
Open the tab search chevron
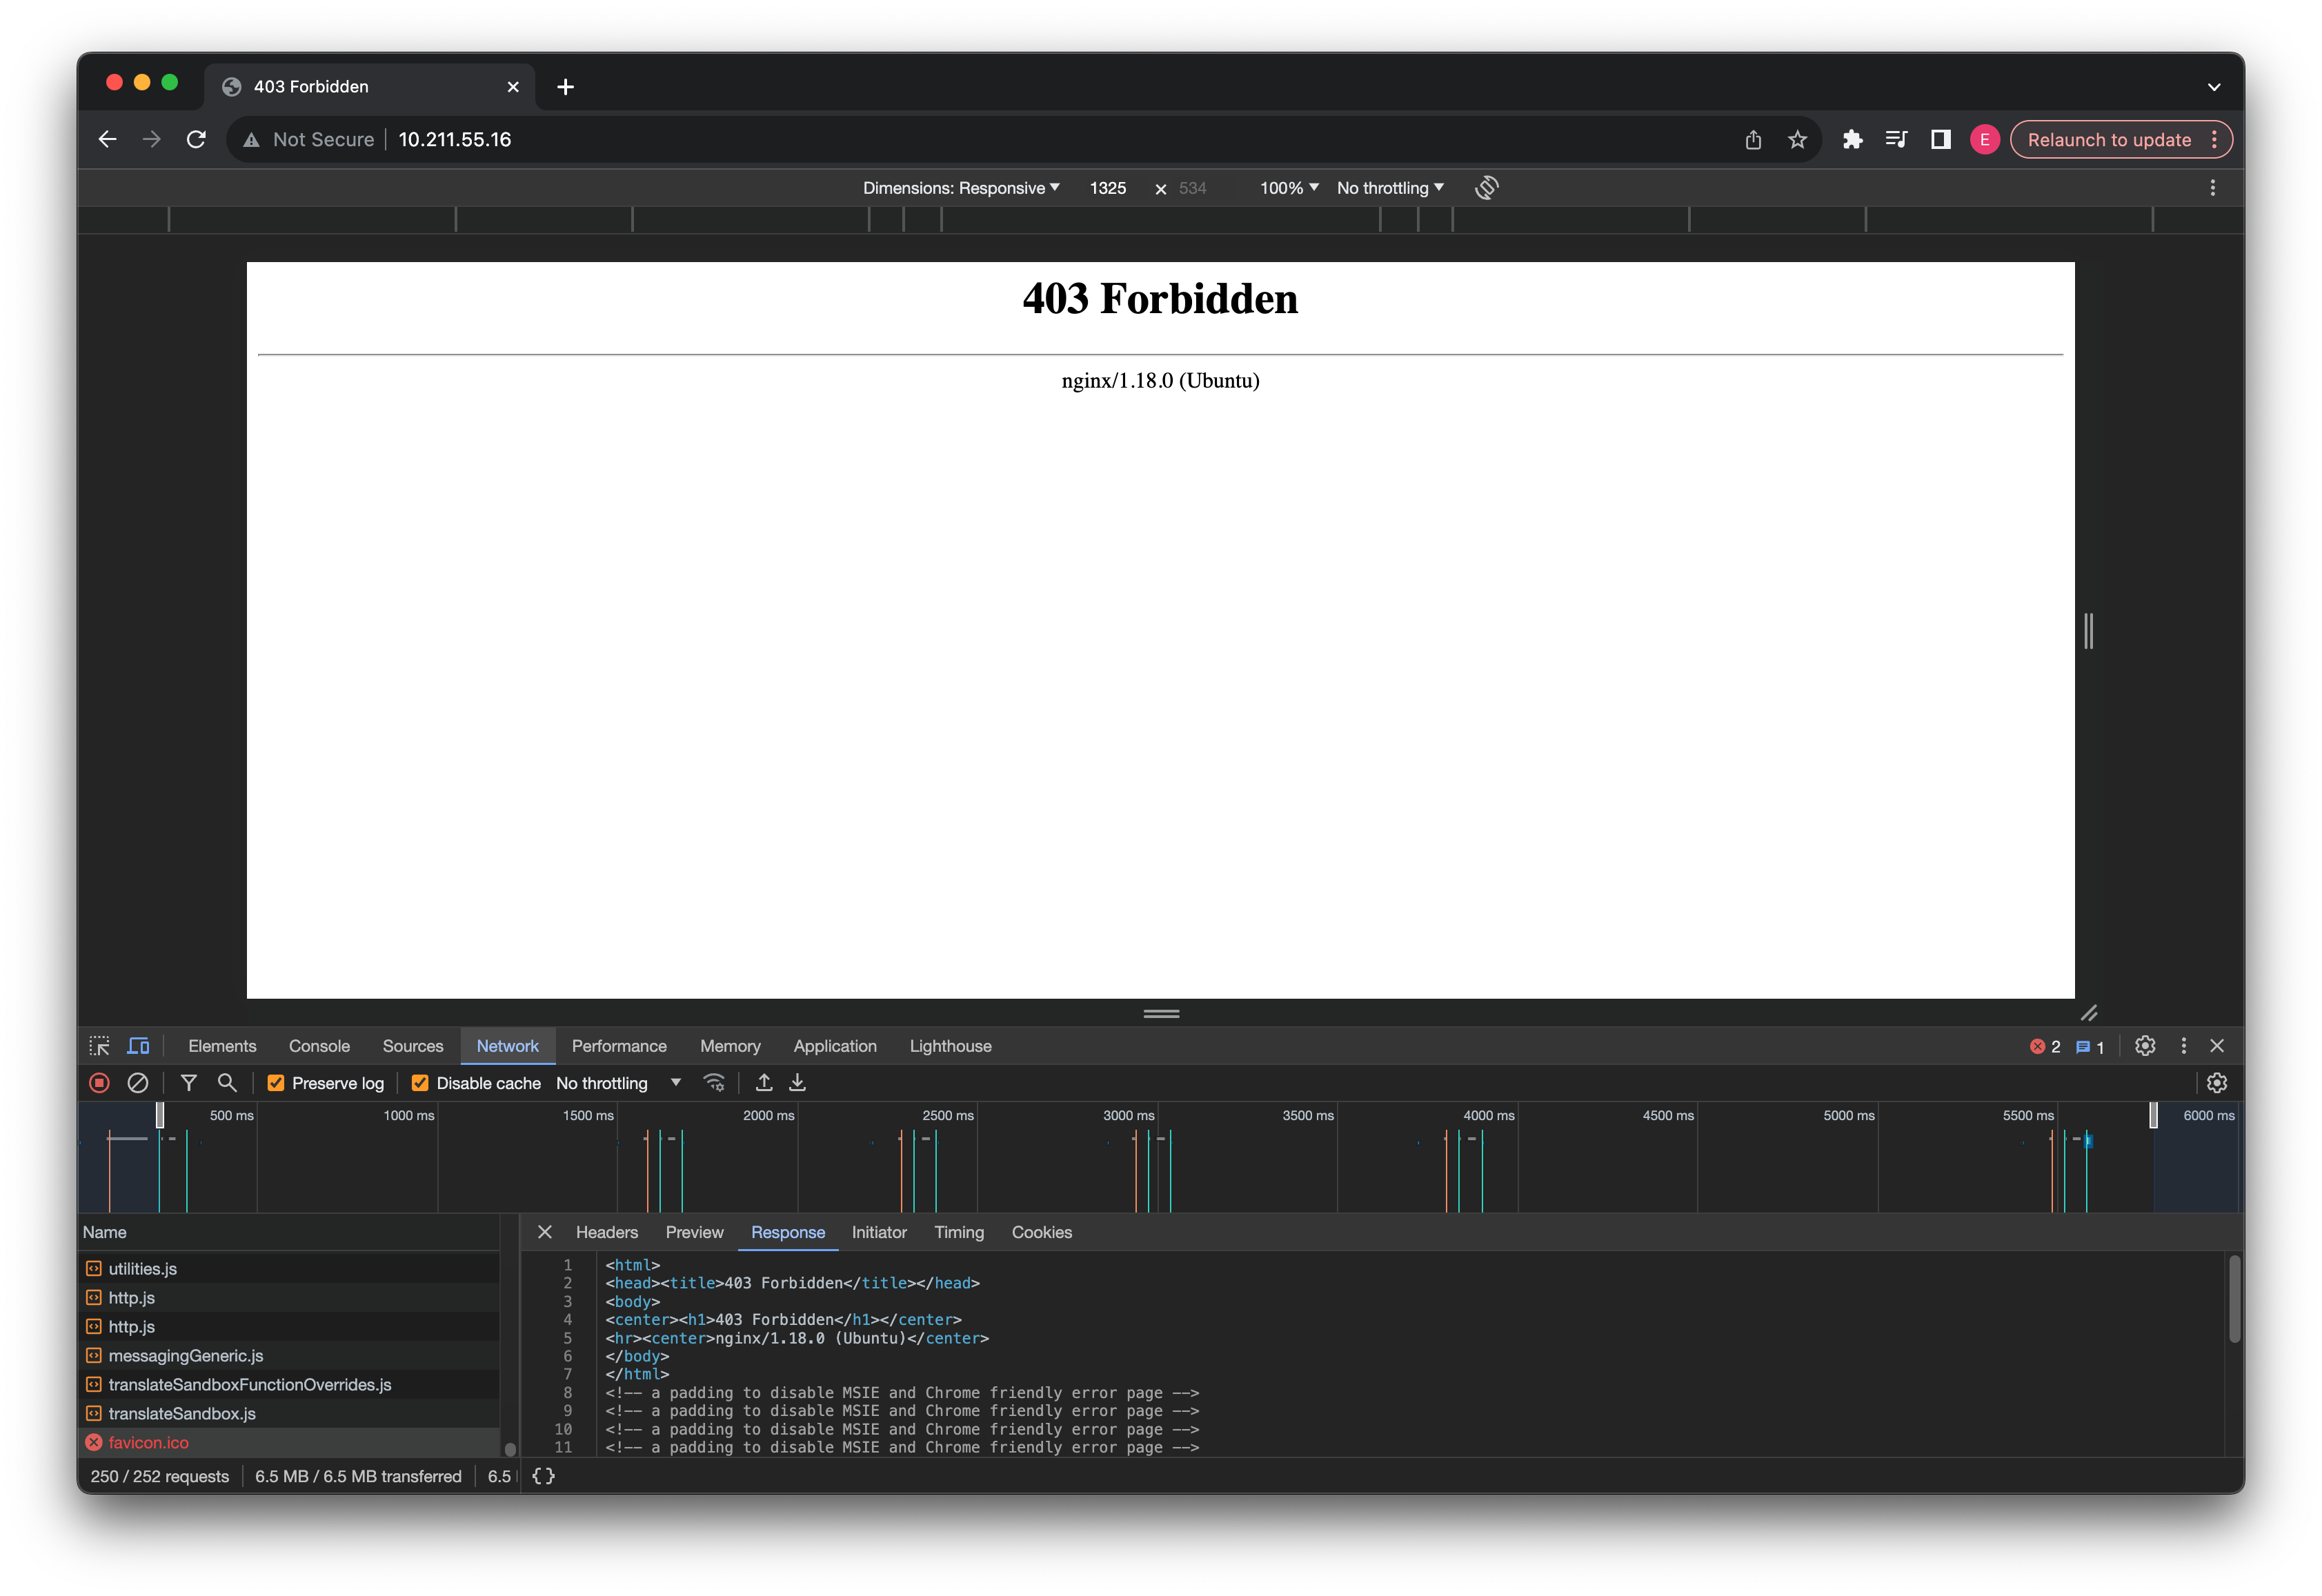coord(2213,87)
